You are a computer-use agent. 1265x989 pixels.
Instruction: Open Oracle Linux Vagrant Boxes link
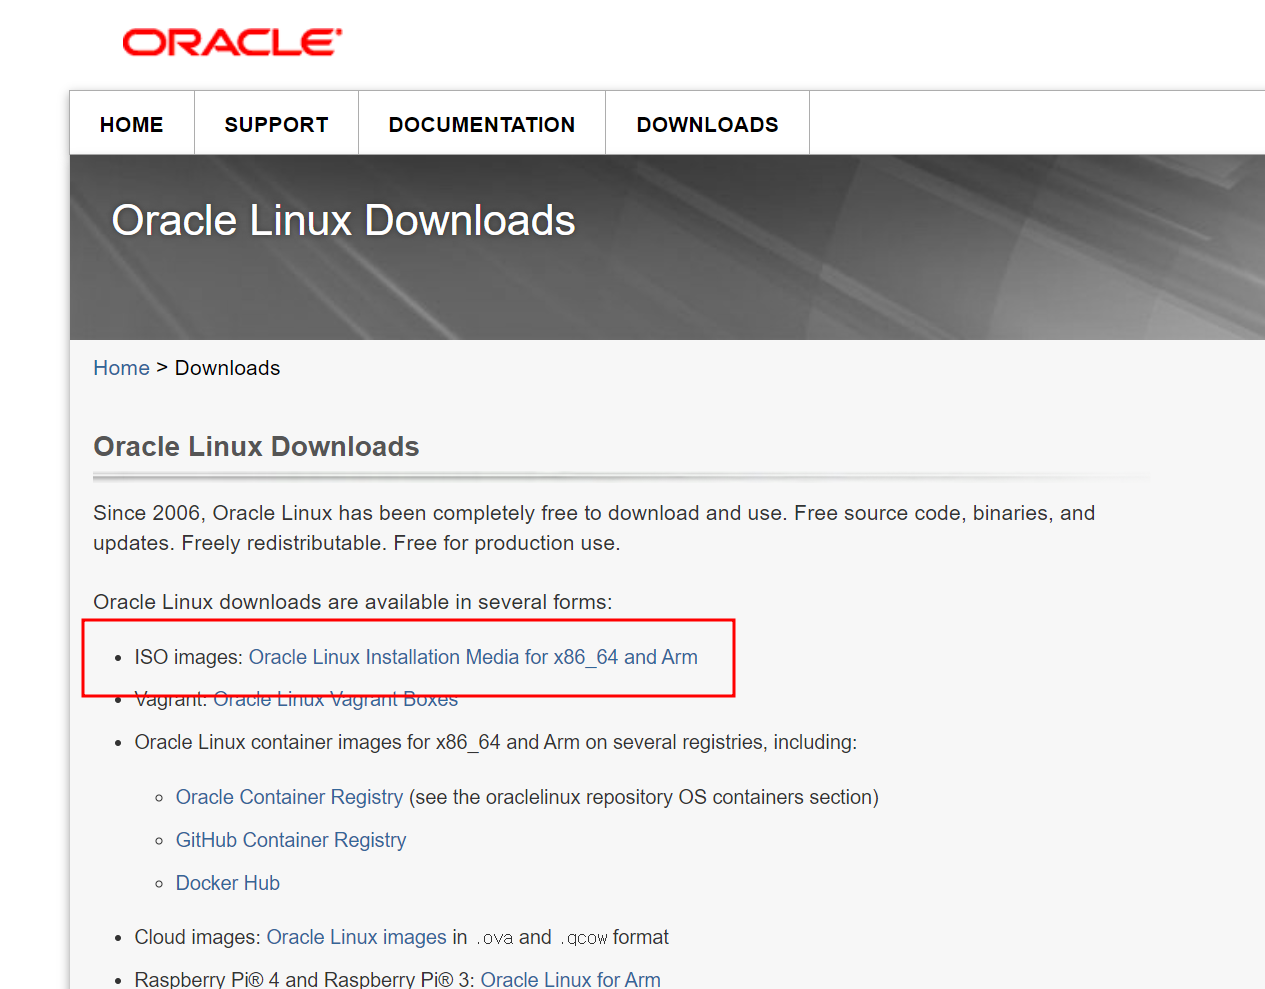(335, 700)
